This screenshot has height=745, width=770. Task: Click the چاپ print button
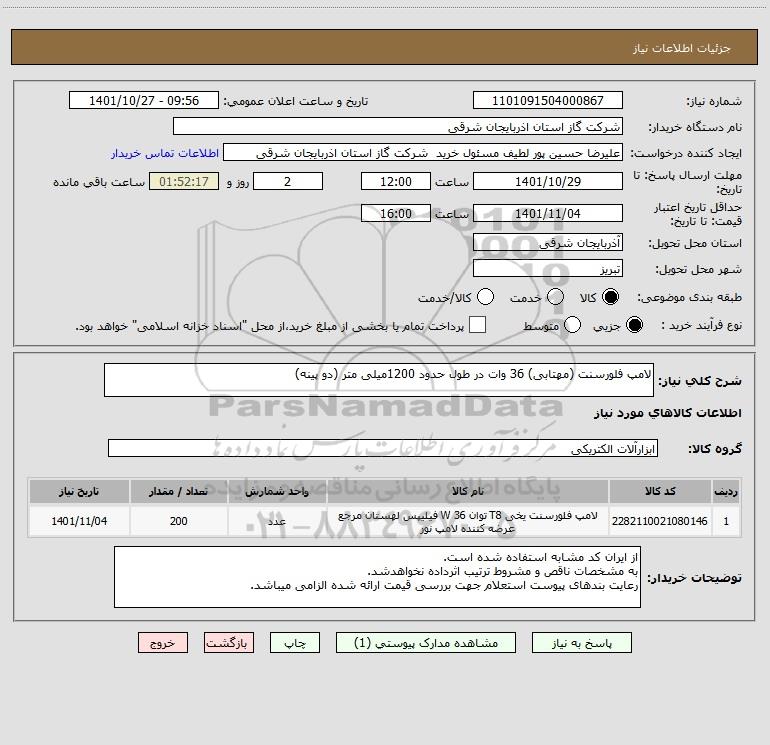[295, 643]
